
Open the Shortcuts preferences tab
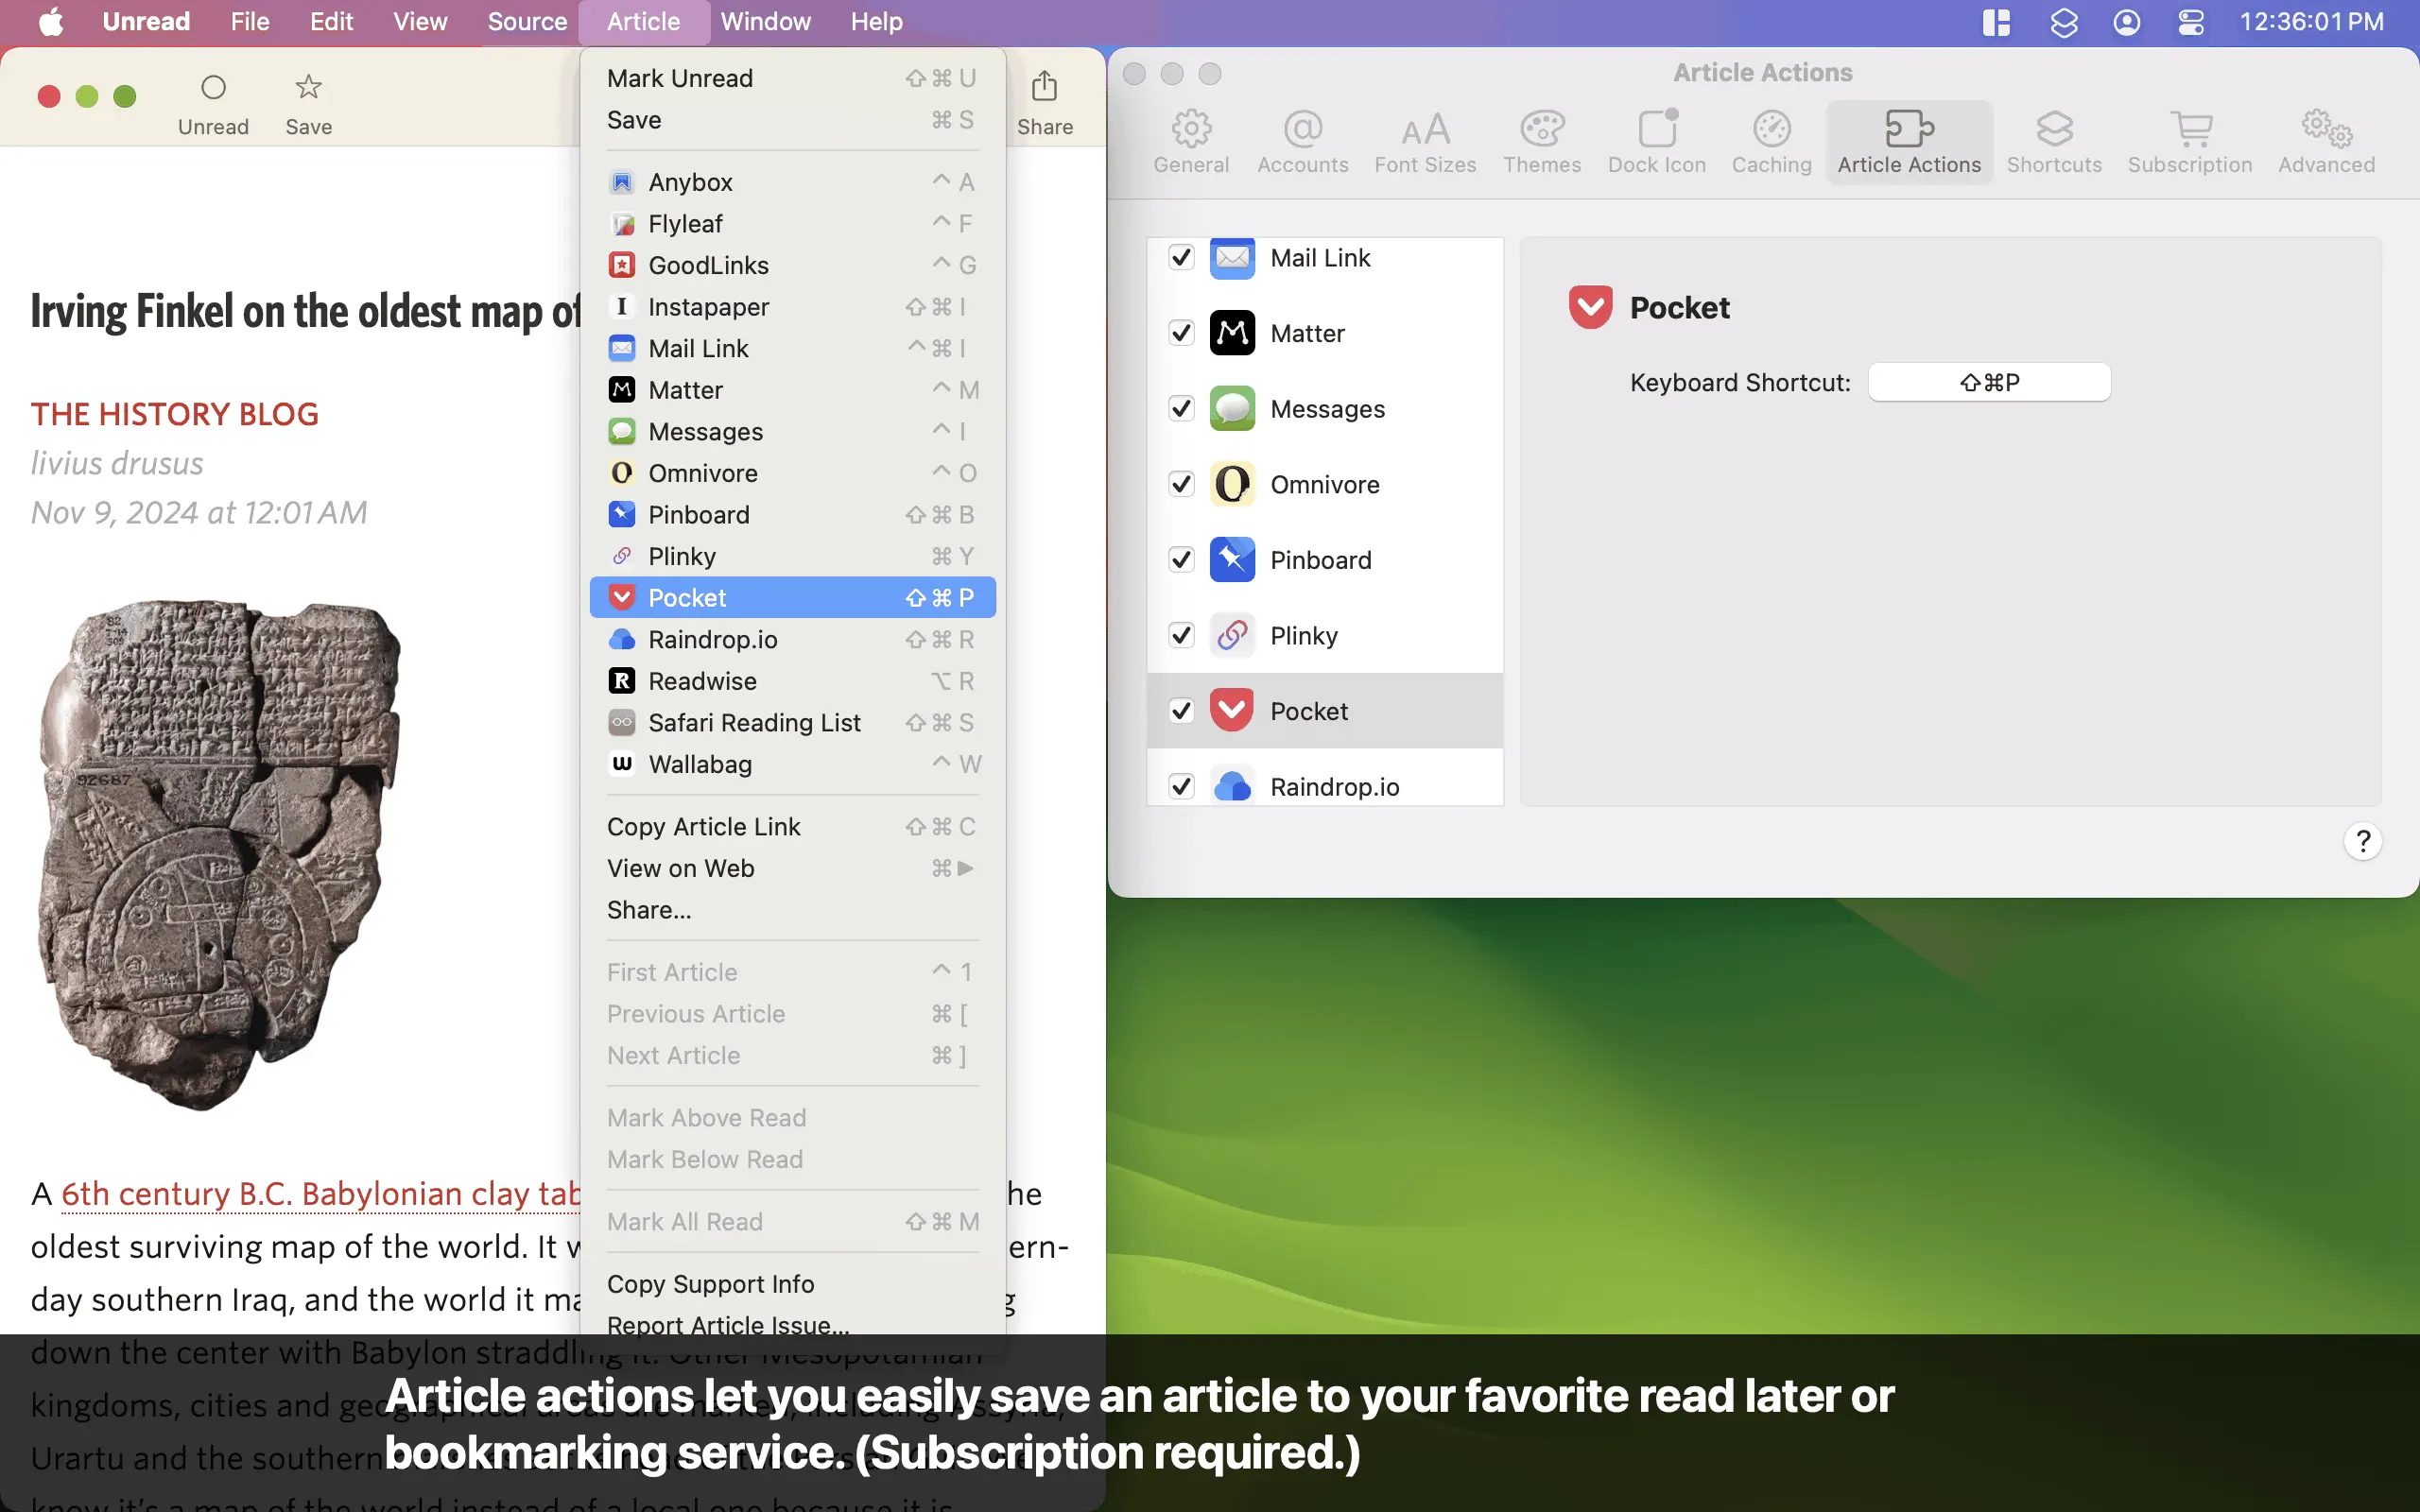coord(2053,141)
